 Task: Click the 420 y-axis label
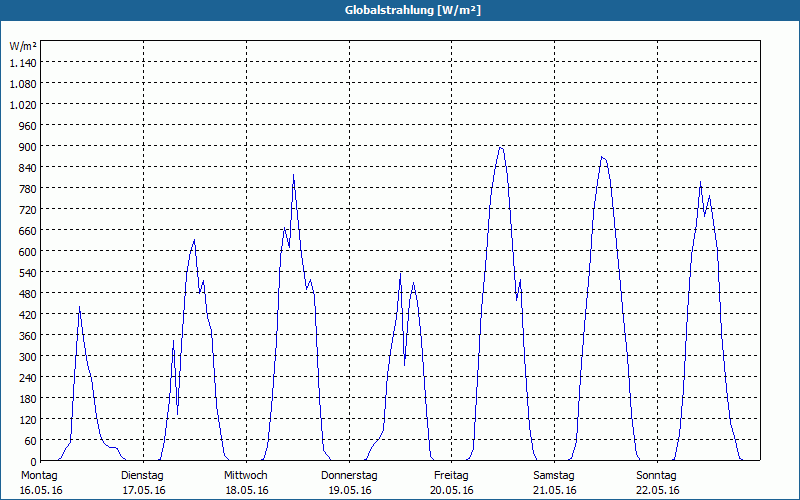[28, 315]
